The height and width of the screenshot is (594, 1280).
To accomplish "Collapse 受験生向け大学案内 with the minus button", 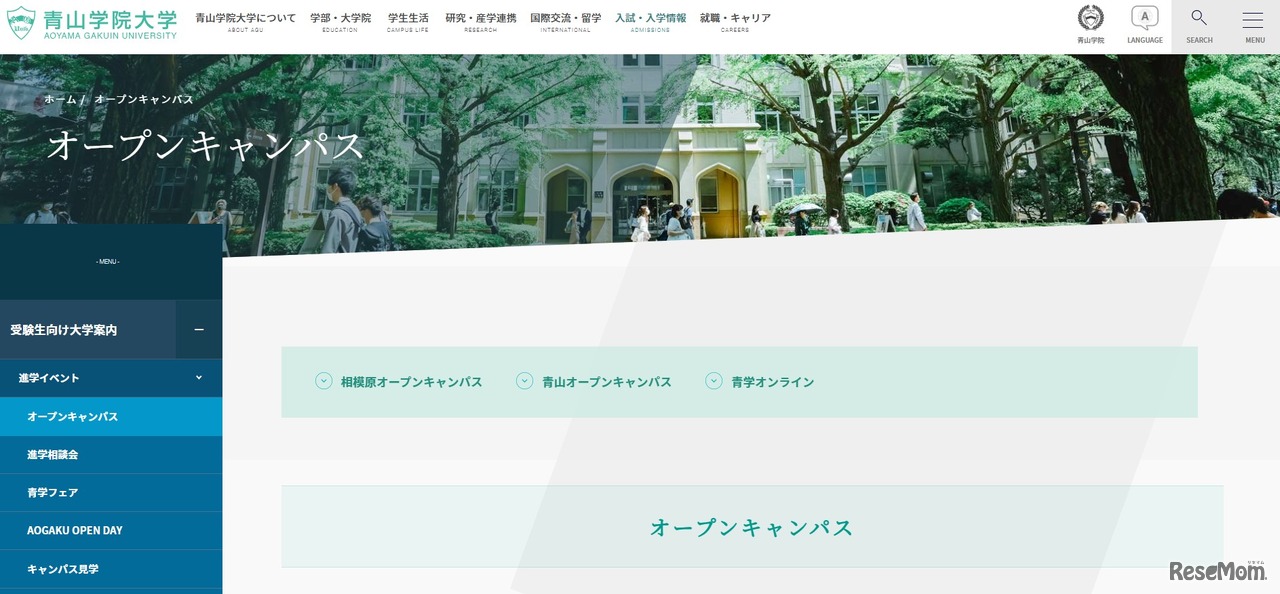I will pos(199,329).
